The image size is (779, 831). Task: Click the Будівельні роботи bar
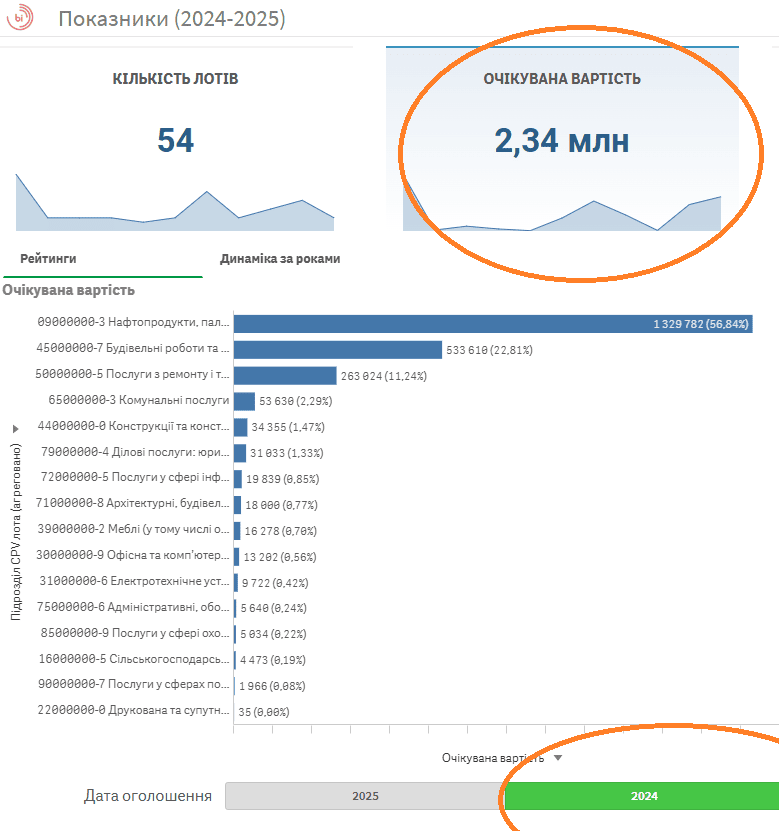click(337, 349)
